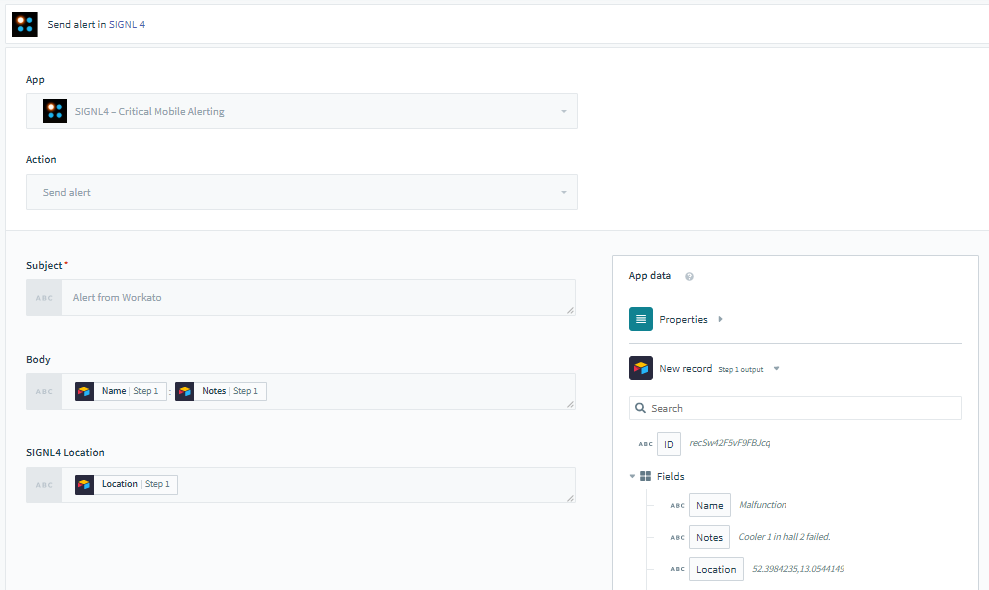Viewport: 989px width, 590px height.
Task: Click resize handle of SIGNL4 Location field
Action: coord(570,498)
